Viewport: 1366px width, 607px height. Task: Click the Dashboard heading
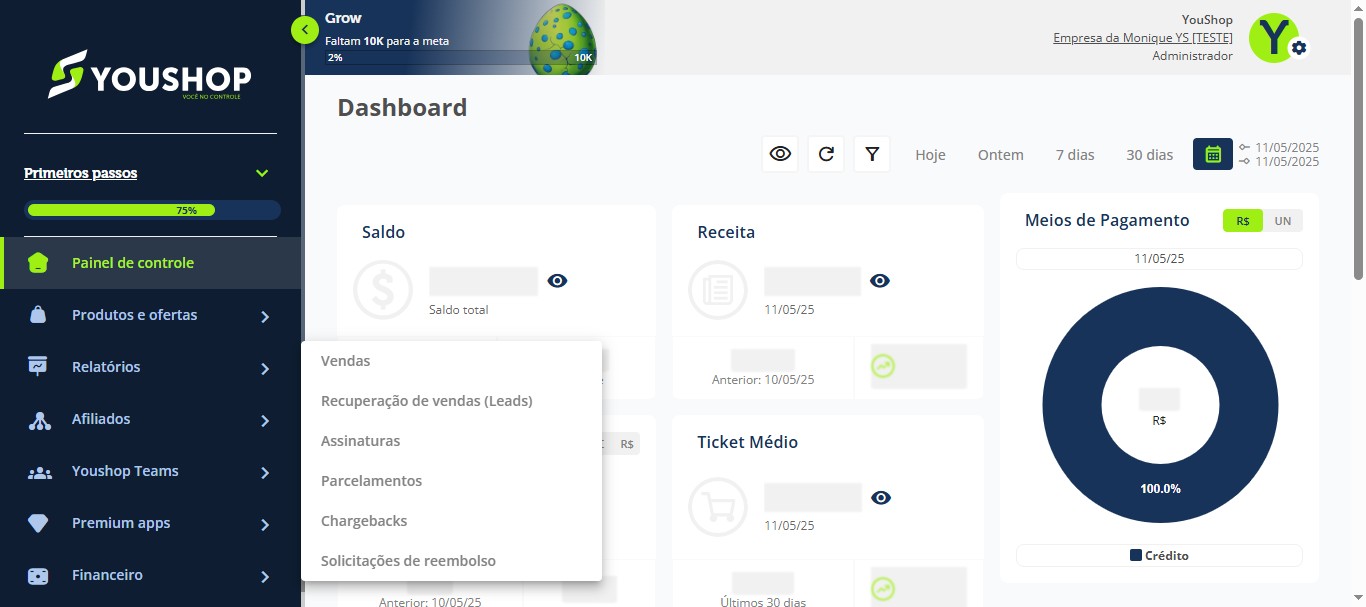click(402, 107)
